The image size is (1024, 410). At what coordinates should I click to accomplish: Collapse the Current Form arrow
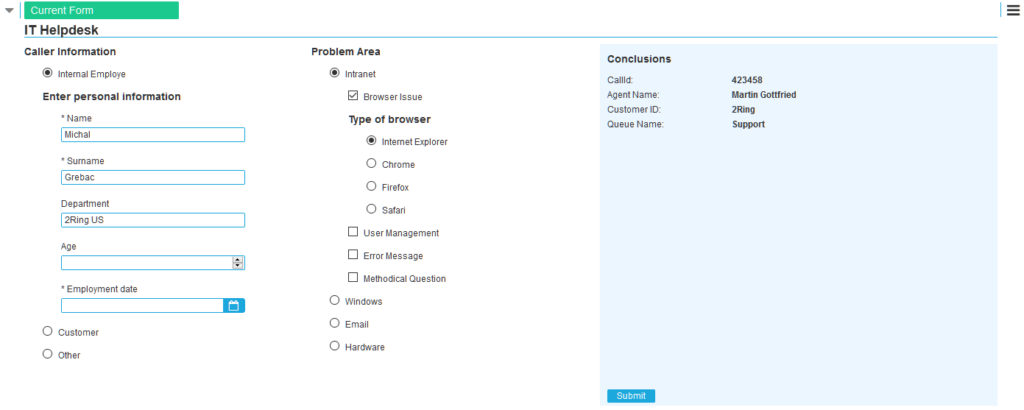click(x=10, y=11)
